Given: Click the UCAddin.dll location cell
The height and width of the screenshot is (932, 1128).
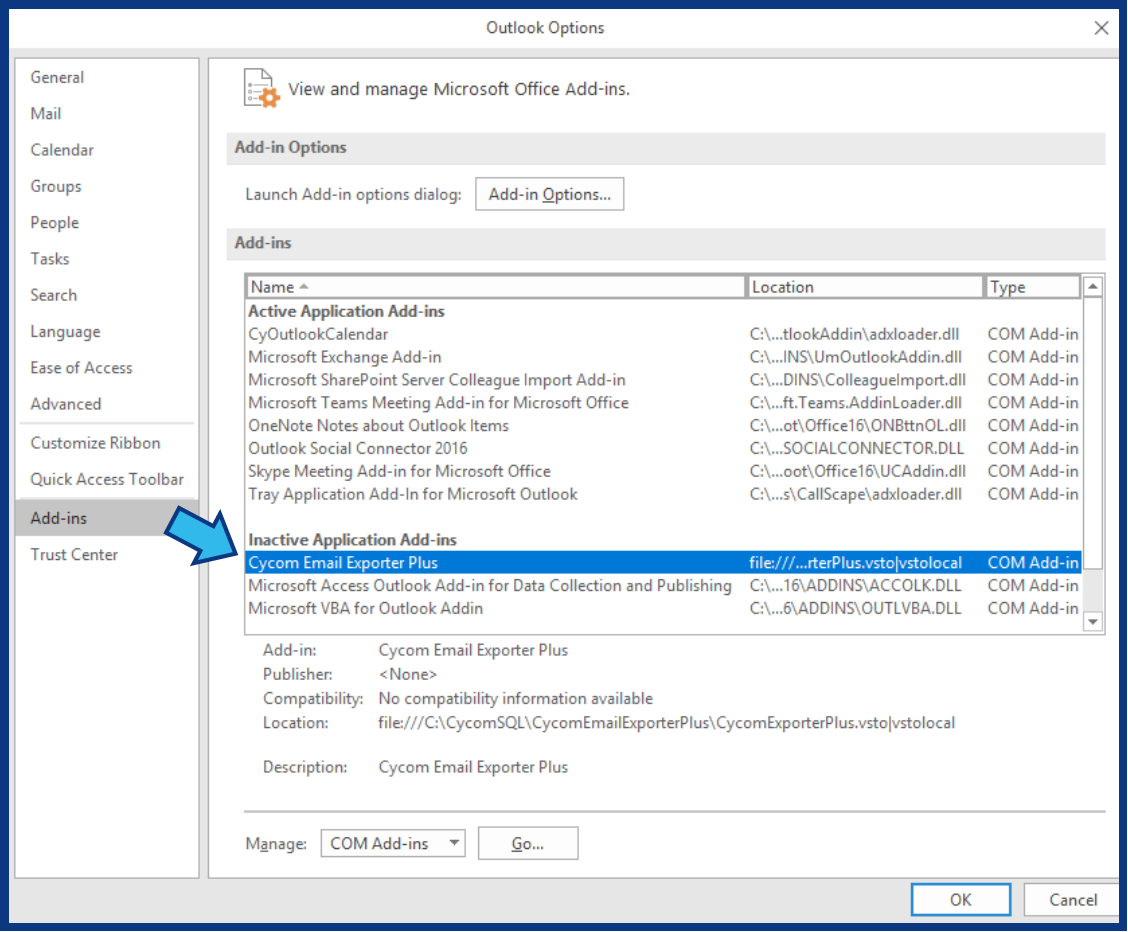Looking at the screenshot, I should 858,471.
